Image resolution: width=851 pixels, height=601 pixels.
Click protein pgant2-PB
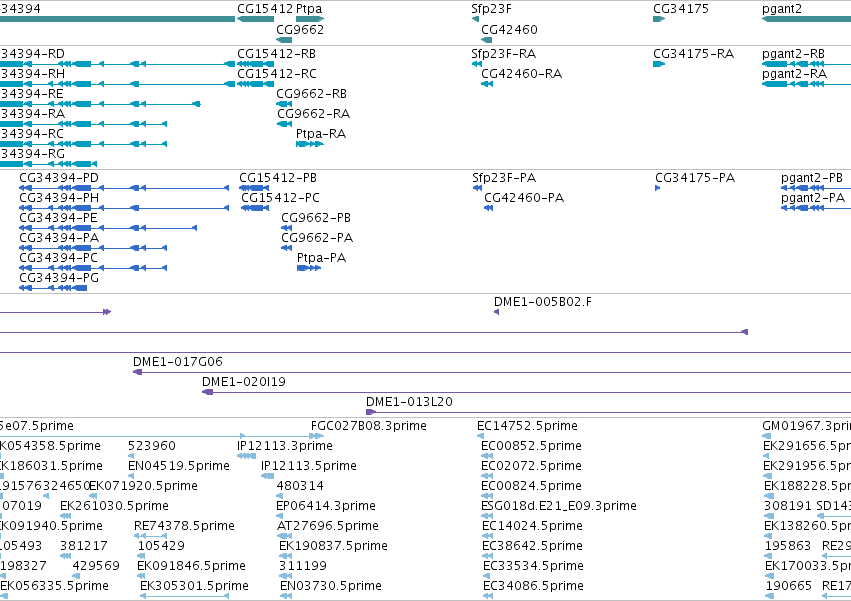(812, 178)
